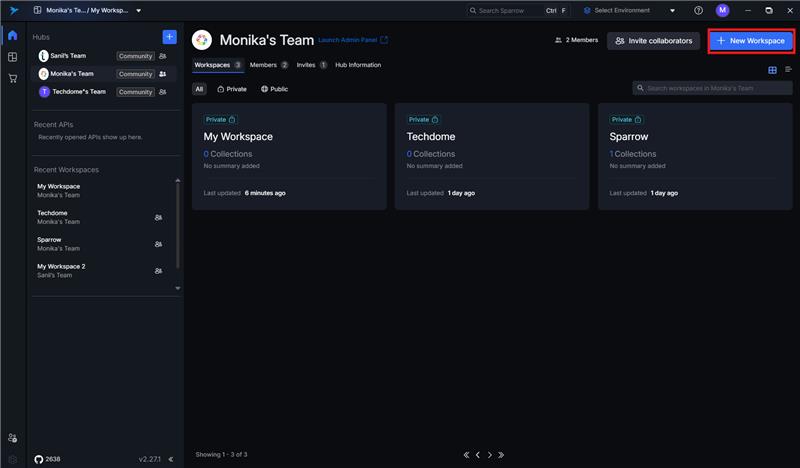The height and width of the screenshot is (468, 800).
Task: Click the members icon next to Sanil's Team
Action: (163, 56)
